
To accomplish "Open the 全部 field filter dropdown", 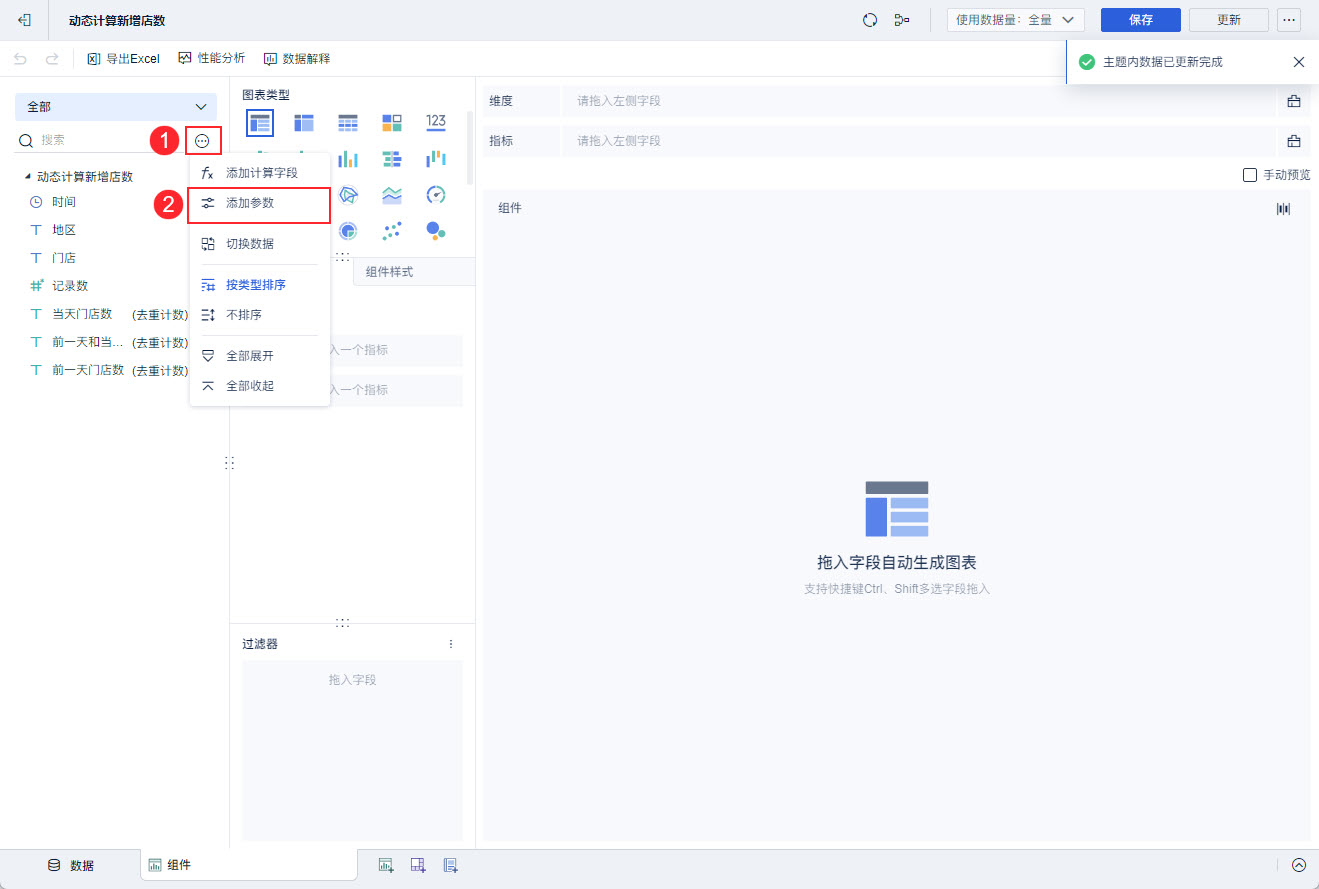I will (x=116, y=107).
